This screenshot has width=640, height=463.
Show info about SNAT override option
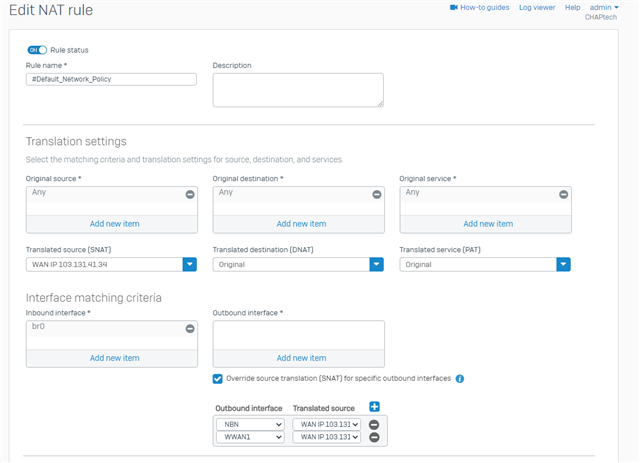460,379
